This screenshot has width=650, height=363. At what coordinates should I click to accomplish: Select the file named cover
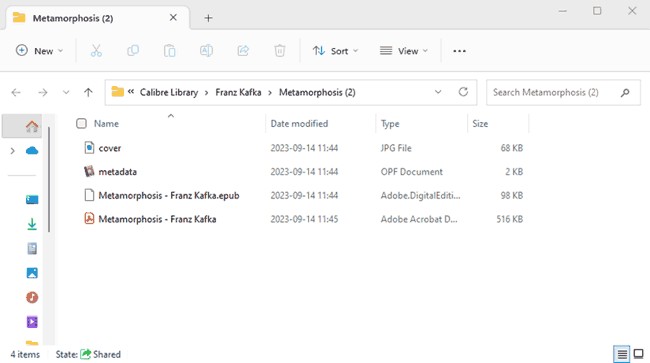tap(109, 148)
